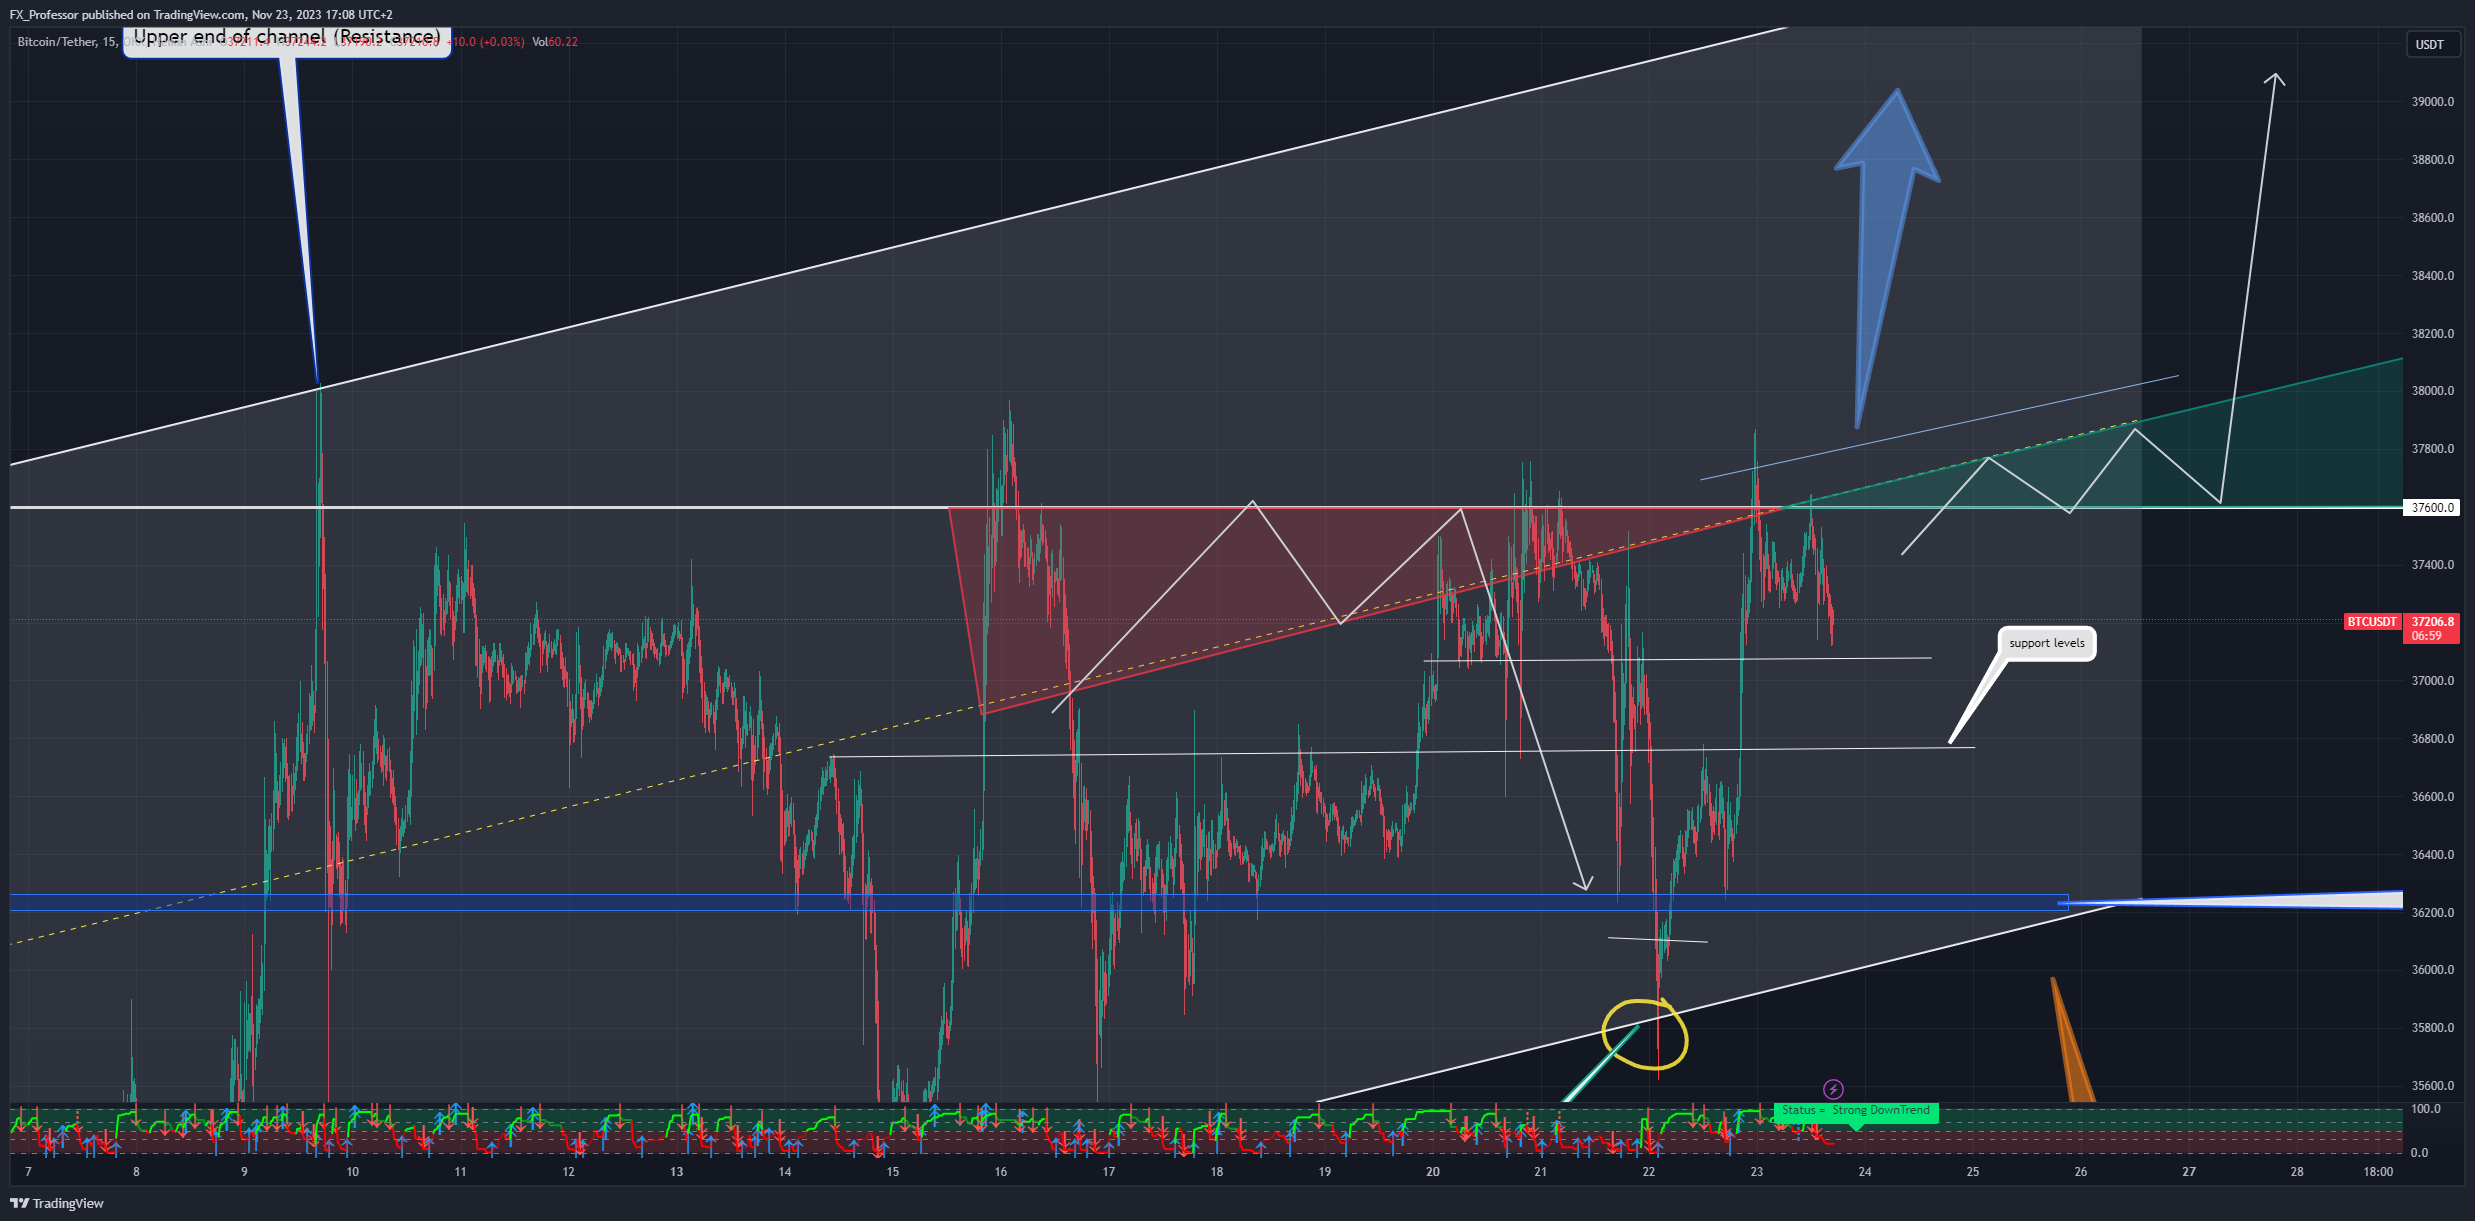Click date label 20 on the time axis
The width and height of the screenshot is (2475, 1221).
[1432, 1172]
